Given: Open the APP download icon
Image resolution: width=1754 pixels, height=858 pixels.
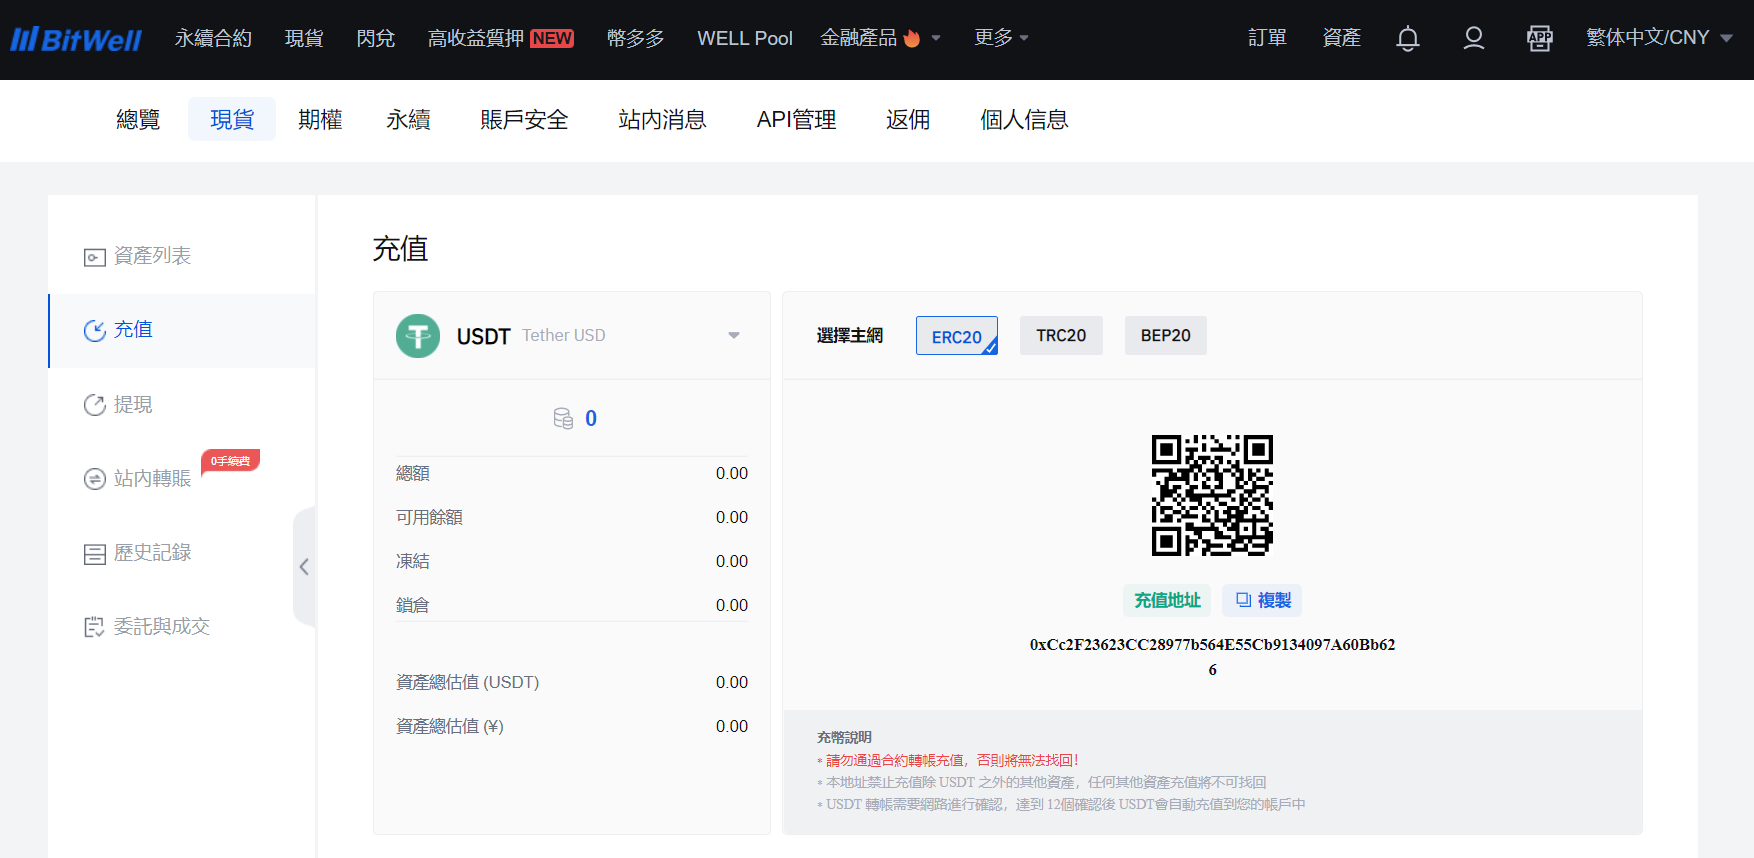Looking at the screenshot, I should pyautogui.click(x=1539, y=38).
